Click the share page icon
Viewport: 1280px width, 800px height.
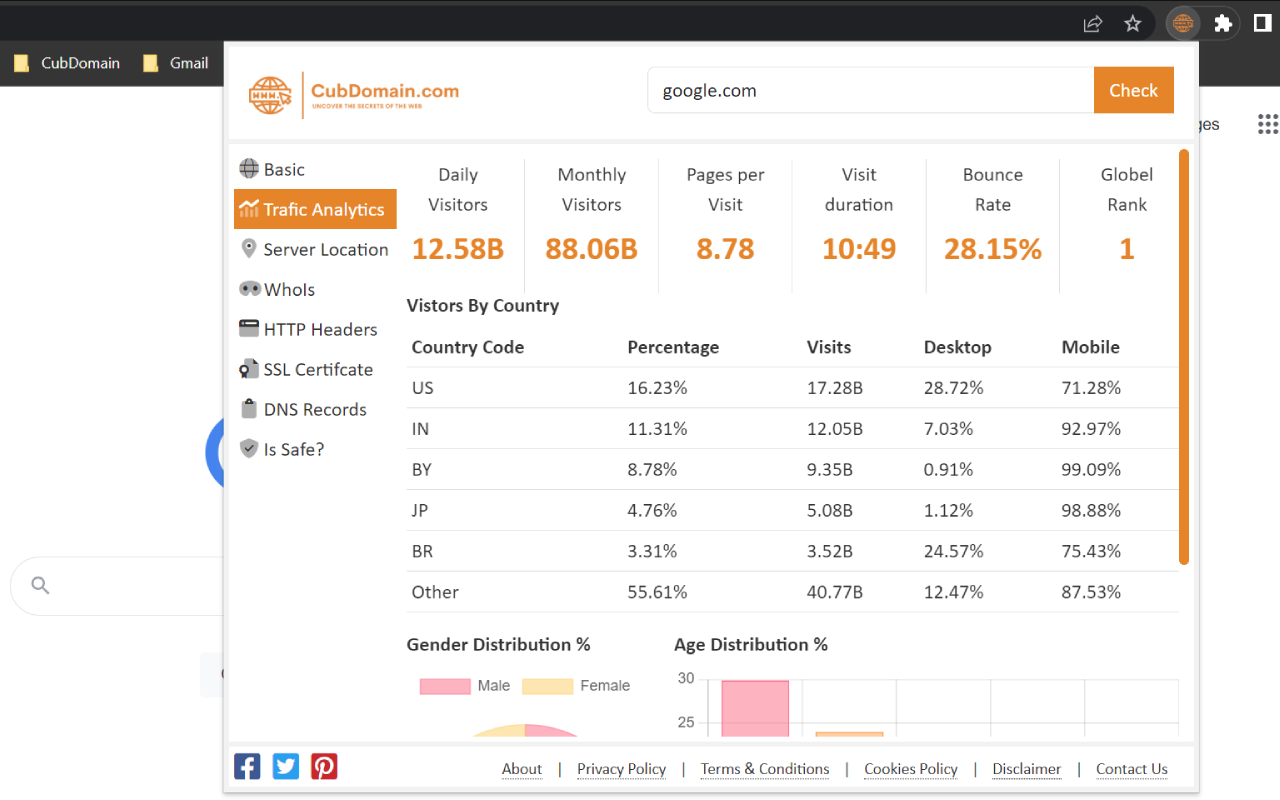pos(1093,23)
